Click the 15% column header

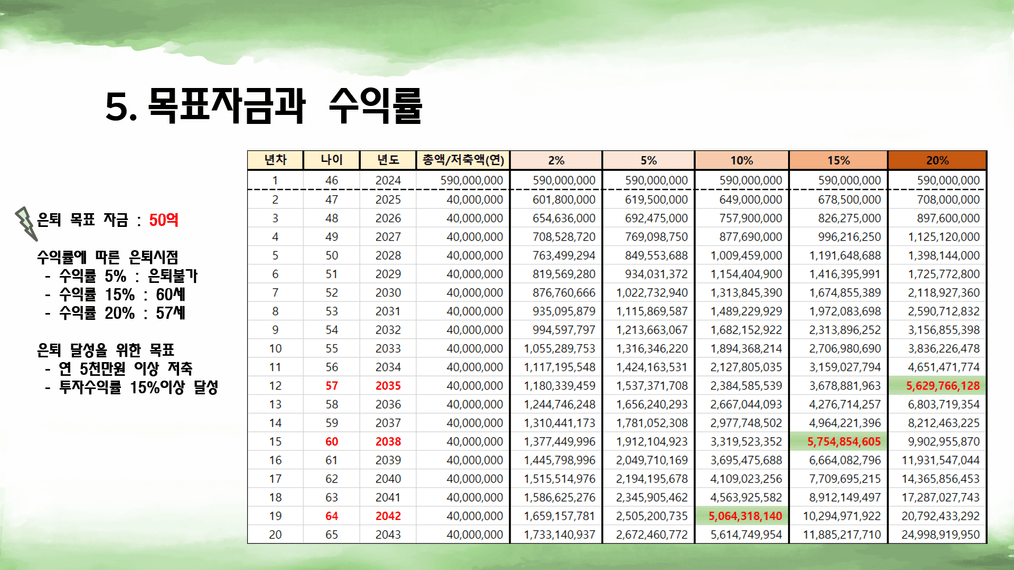point(839,160)
